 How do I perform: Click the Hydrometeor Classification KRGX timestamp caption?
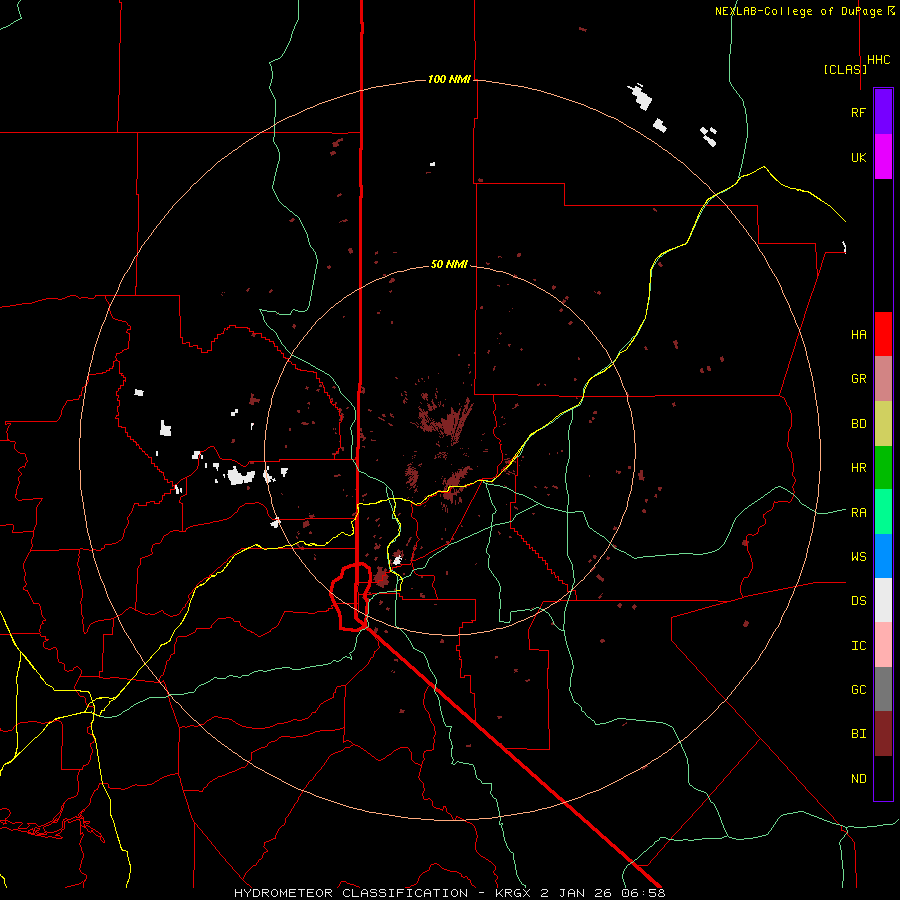click(x=449, y=893)
